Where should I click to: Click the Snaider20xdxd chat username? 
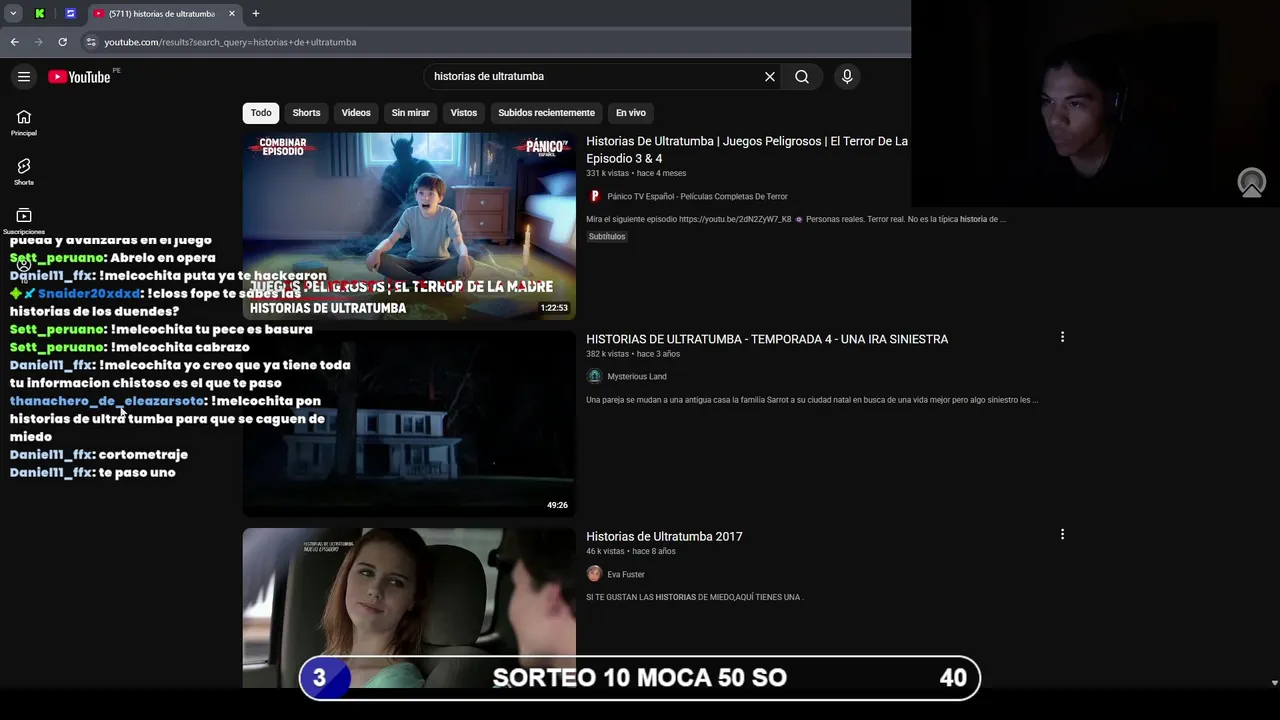pyautogui.click(x=89, y=294)
